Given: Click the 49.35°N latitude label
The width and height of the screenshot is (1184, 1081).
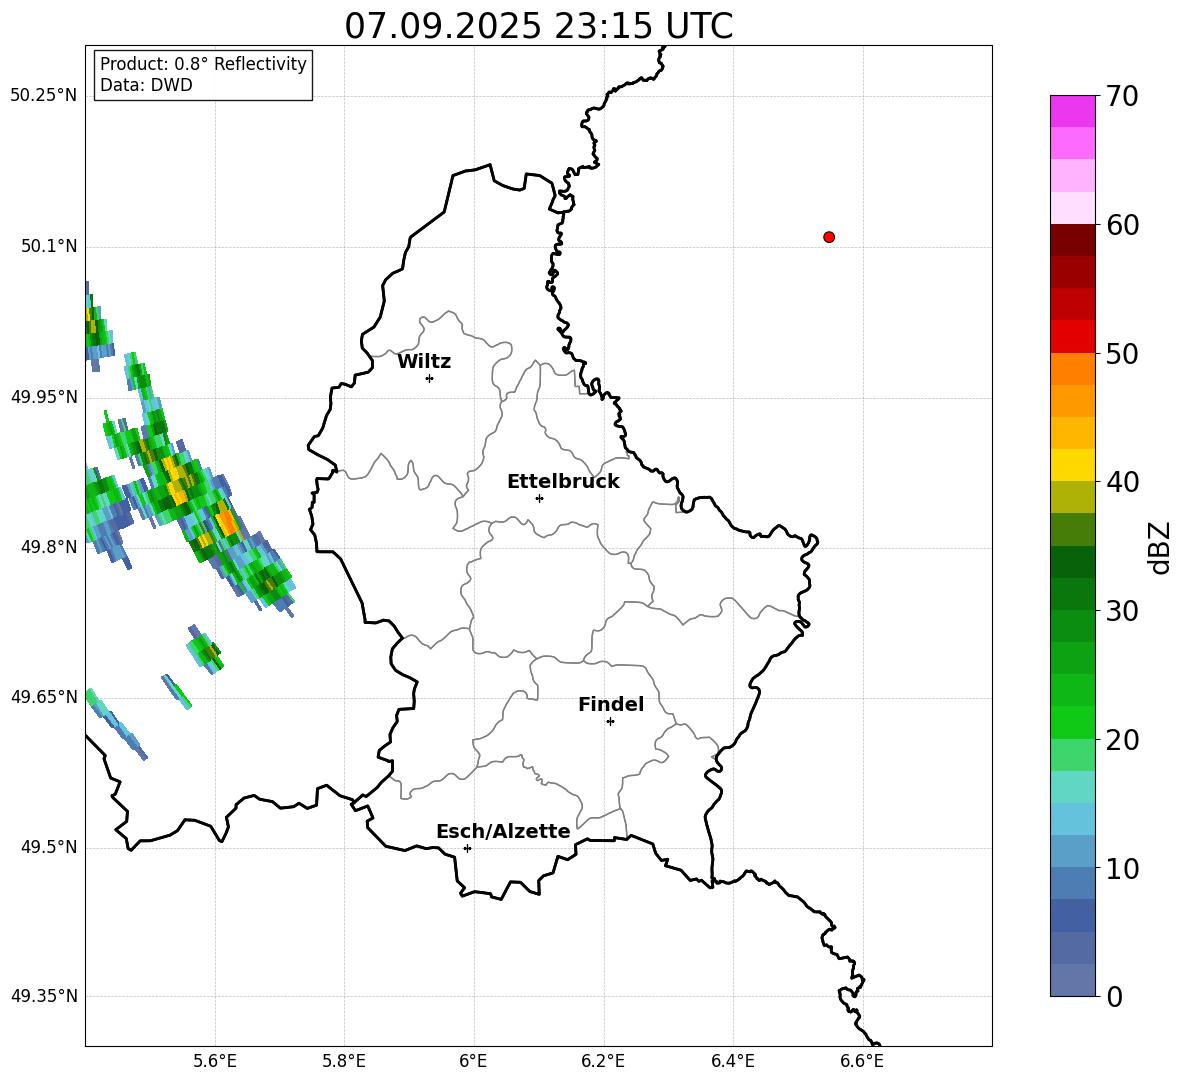Looking at the screenshot, I should click(44, 996).
